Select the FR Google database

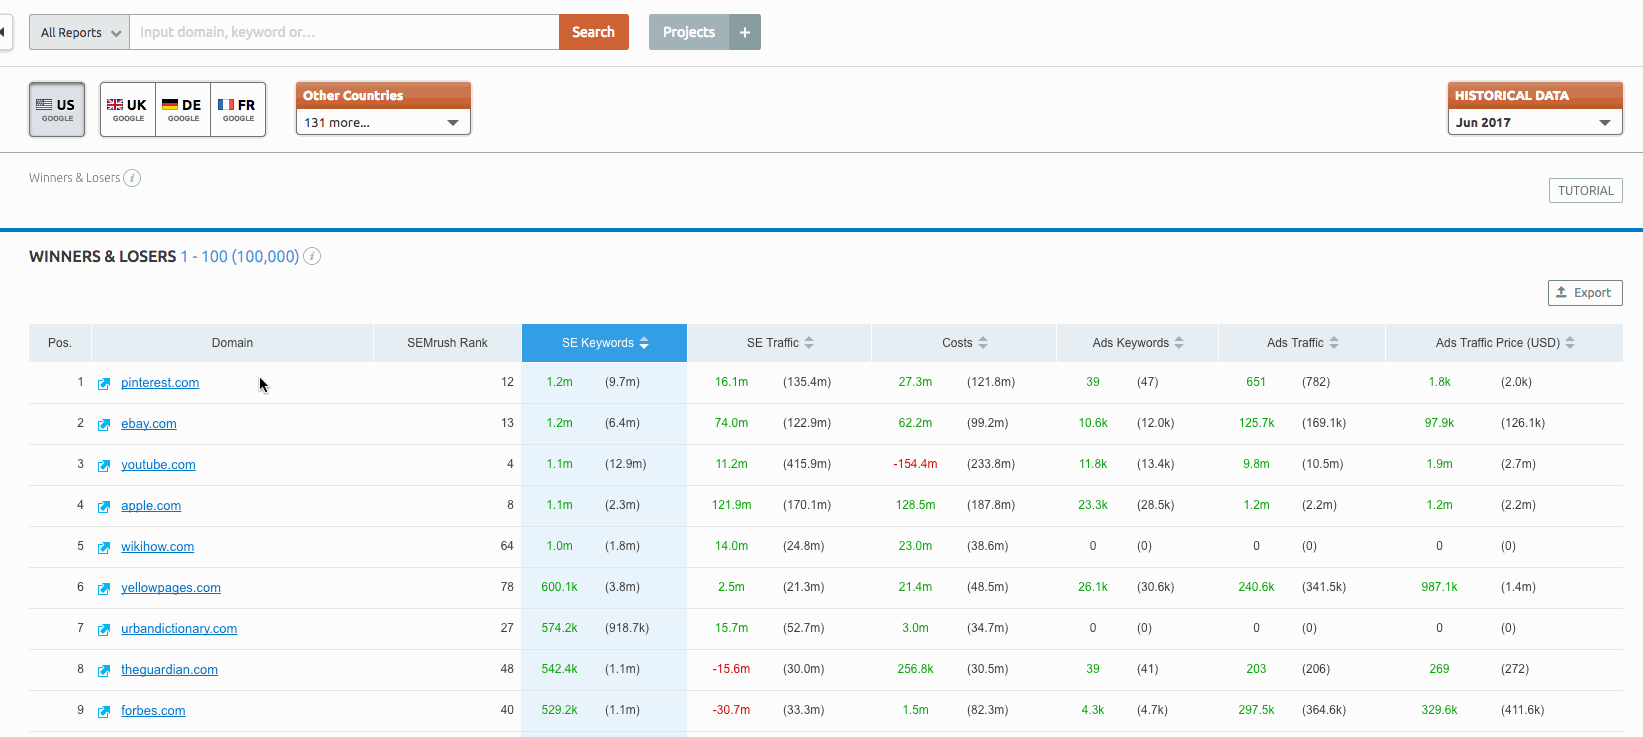pyautogui.click(x=238, y=109)
